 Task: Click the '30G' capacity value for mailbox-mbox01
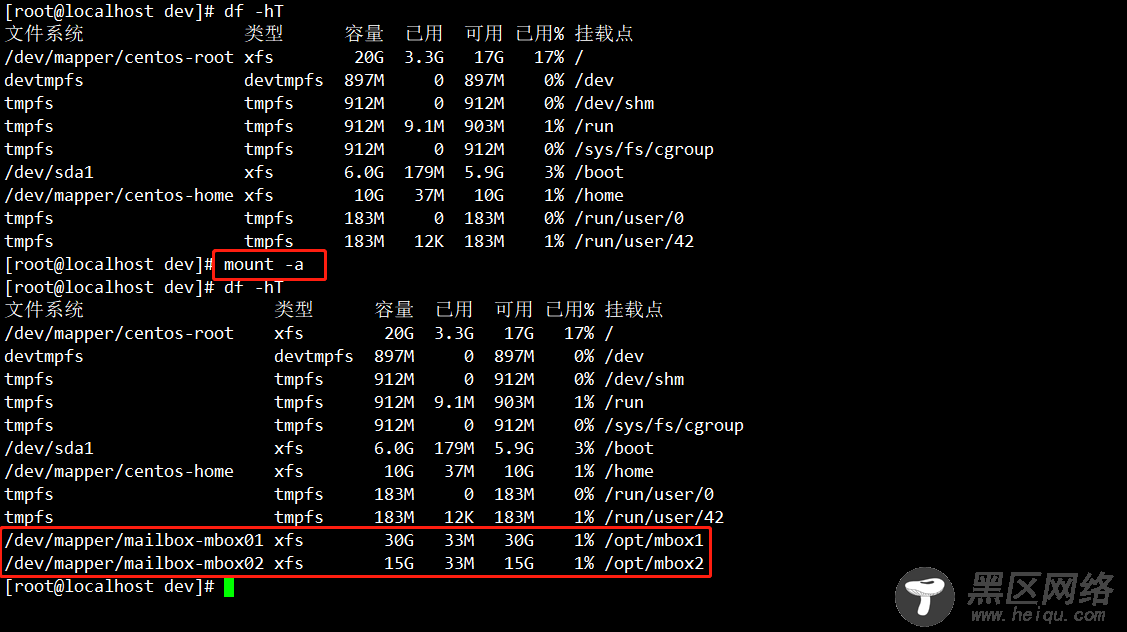click(x=399, y=541)
